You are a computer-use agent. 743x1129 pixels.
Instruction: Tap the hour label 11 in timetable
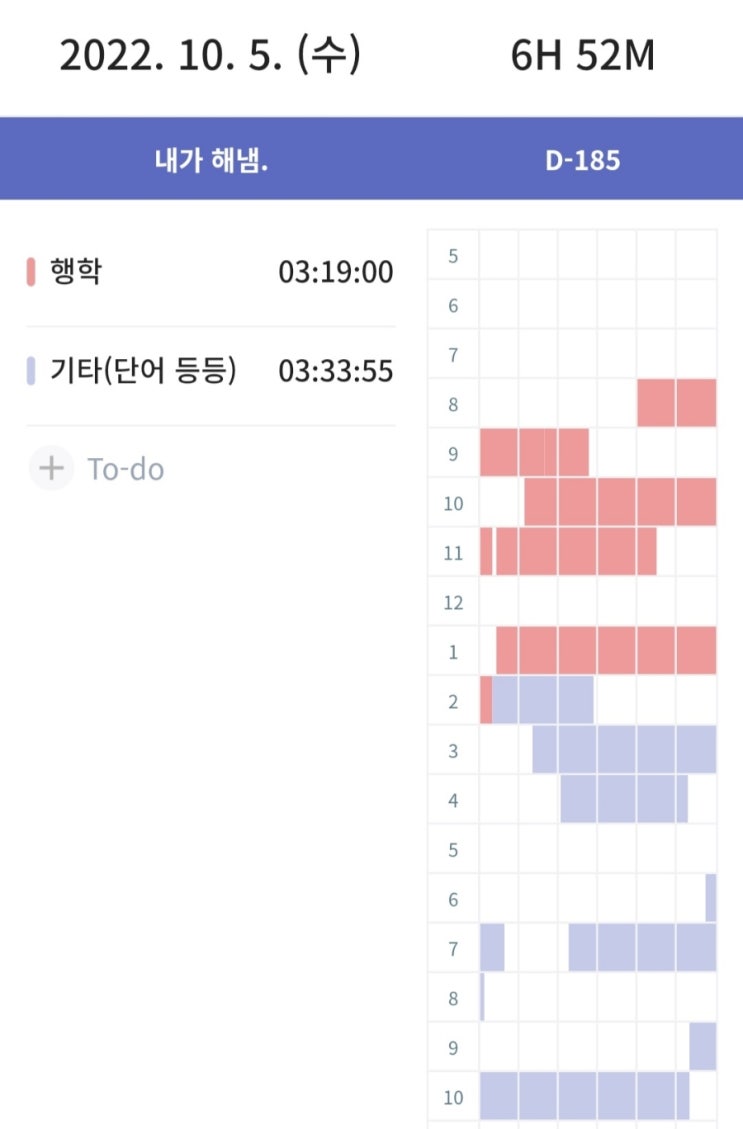point(453,553)
